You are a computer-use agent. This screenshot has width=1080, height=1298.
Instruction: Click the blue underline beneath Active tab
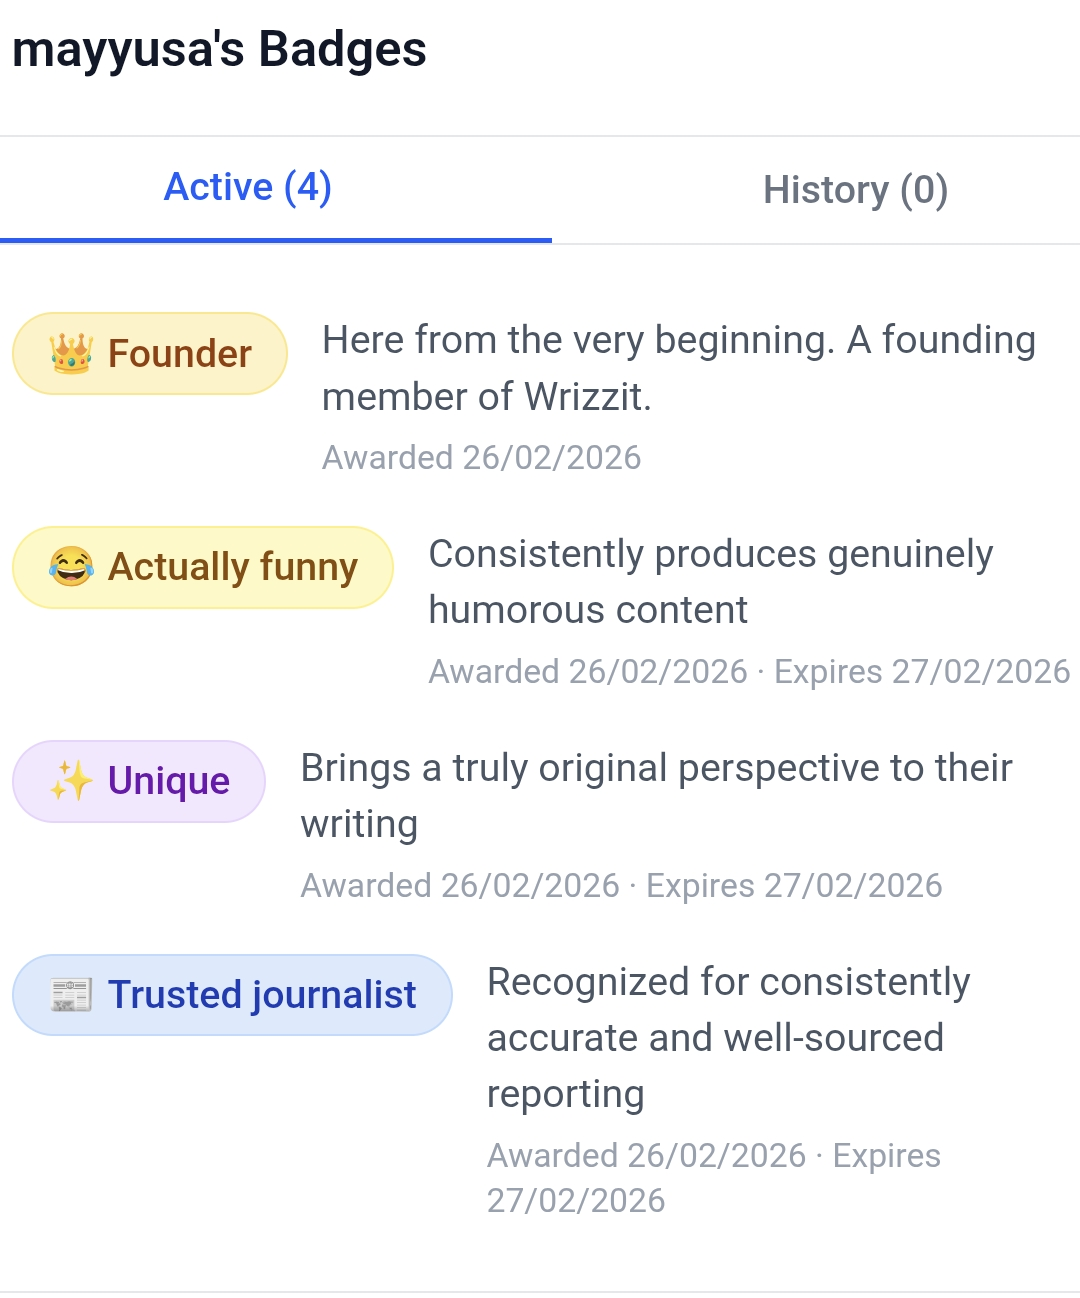click(276, 240)
